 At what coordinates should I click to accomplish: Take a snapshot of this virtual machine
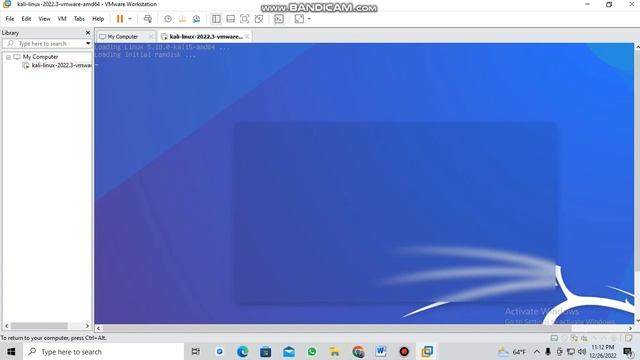pyautogui.click(x=168, y=19)
